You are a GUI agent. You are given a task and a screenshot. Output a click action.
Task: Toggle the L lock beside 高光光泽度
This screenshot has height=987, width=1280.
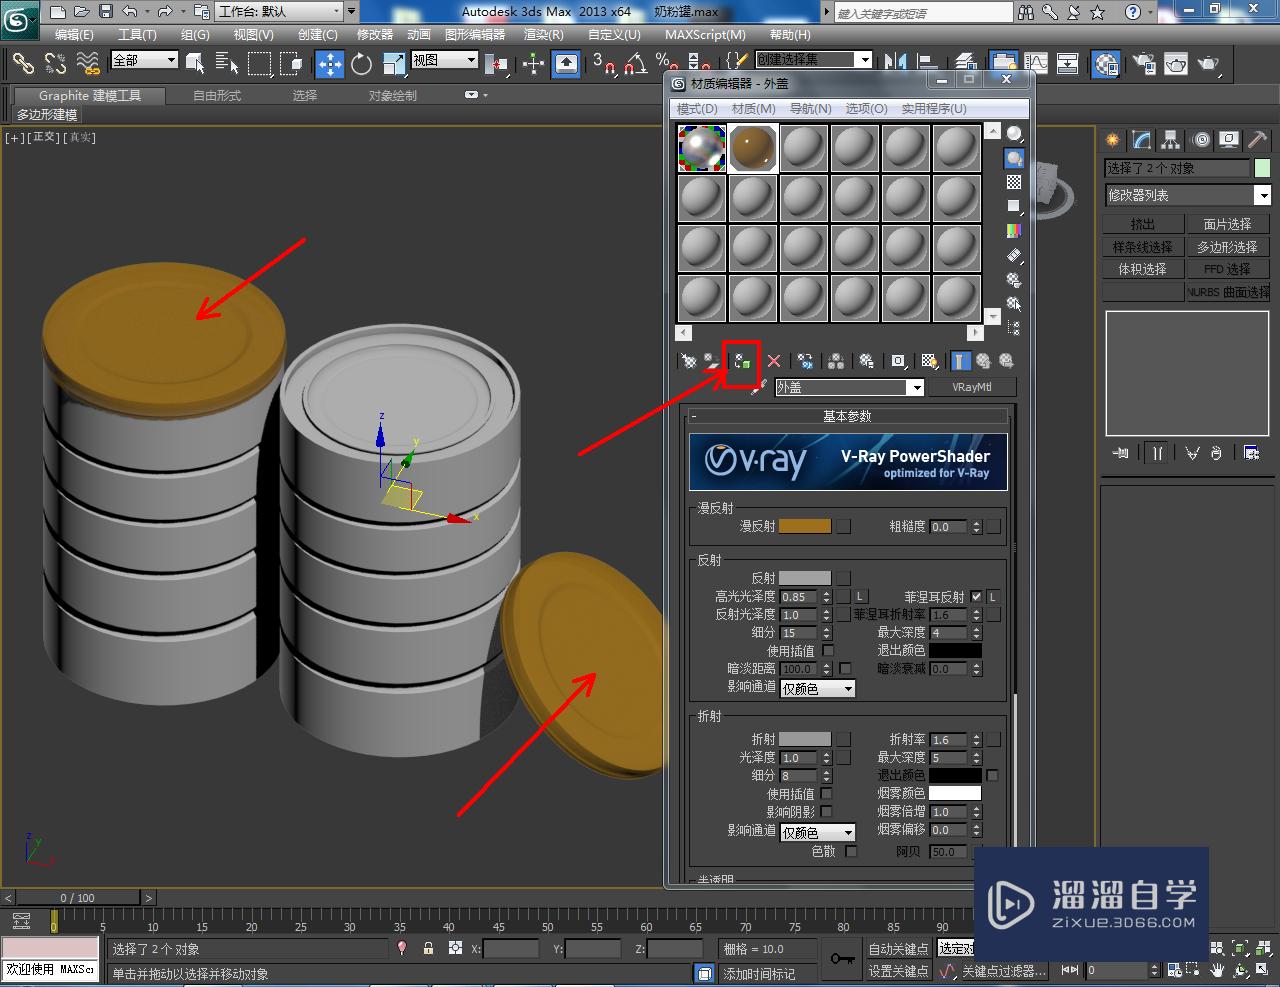tap(860, 596)
